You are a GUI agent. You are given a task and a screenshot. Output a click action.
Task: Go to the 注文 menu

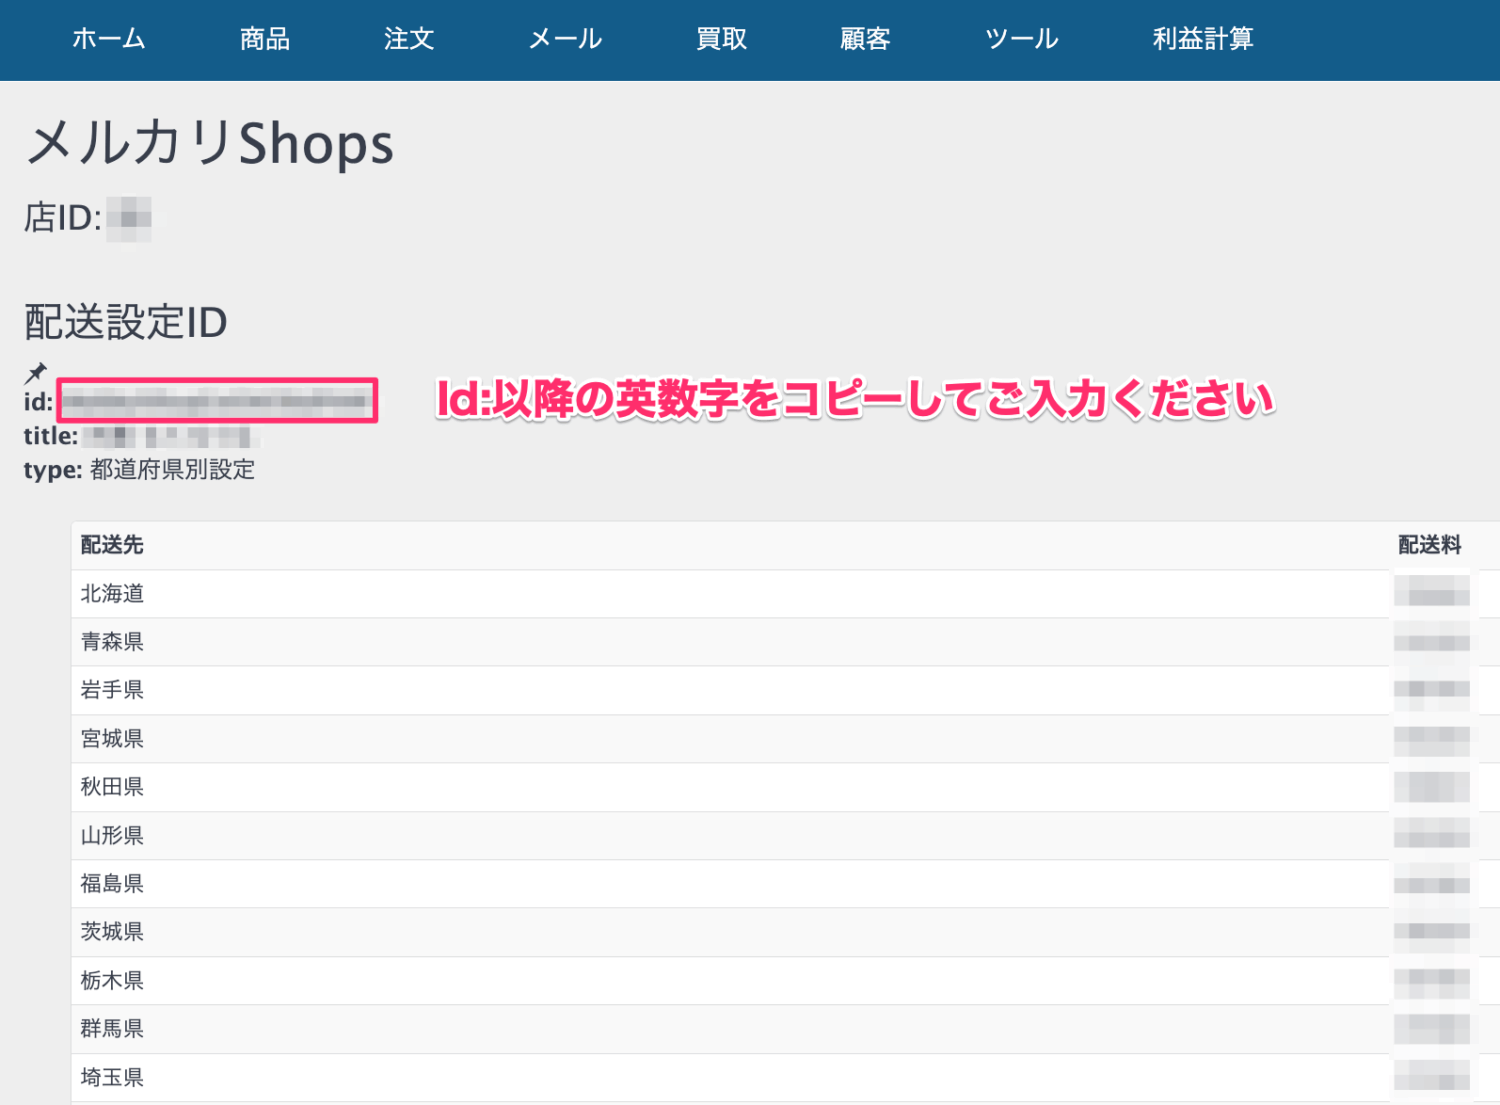point(409,39)
